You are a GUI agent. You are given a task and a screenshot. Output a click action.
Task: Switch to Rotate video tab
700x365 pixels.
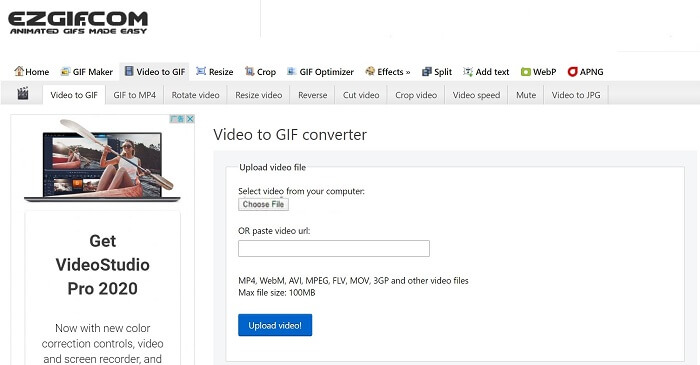click(x=196, y=95)
